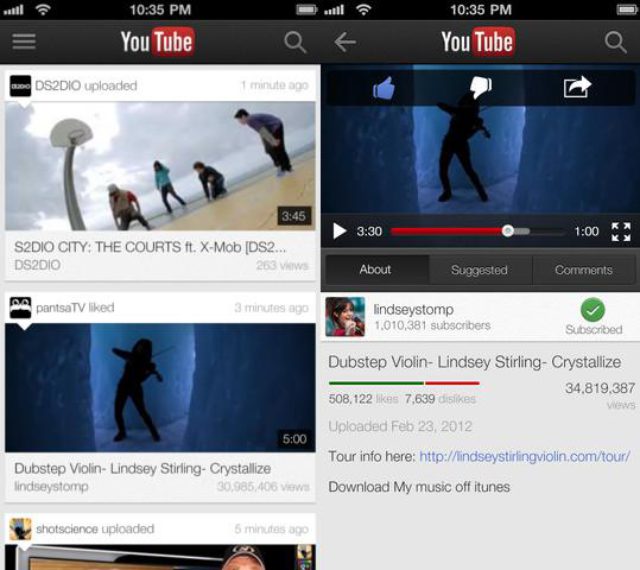Tap the thumbs-down dislike icon
This screenshot has height=570, width=640.
click(481, 87)
